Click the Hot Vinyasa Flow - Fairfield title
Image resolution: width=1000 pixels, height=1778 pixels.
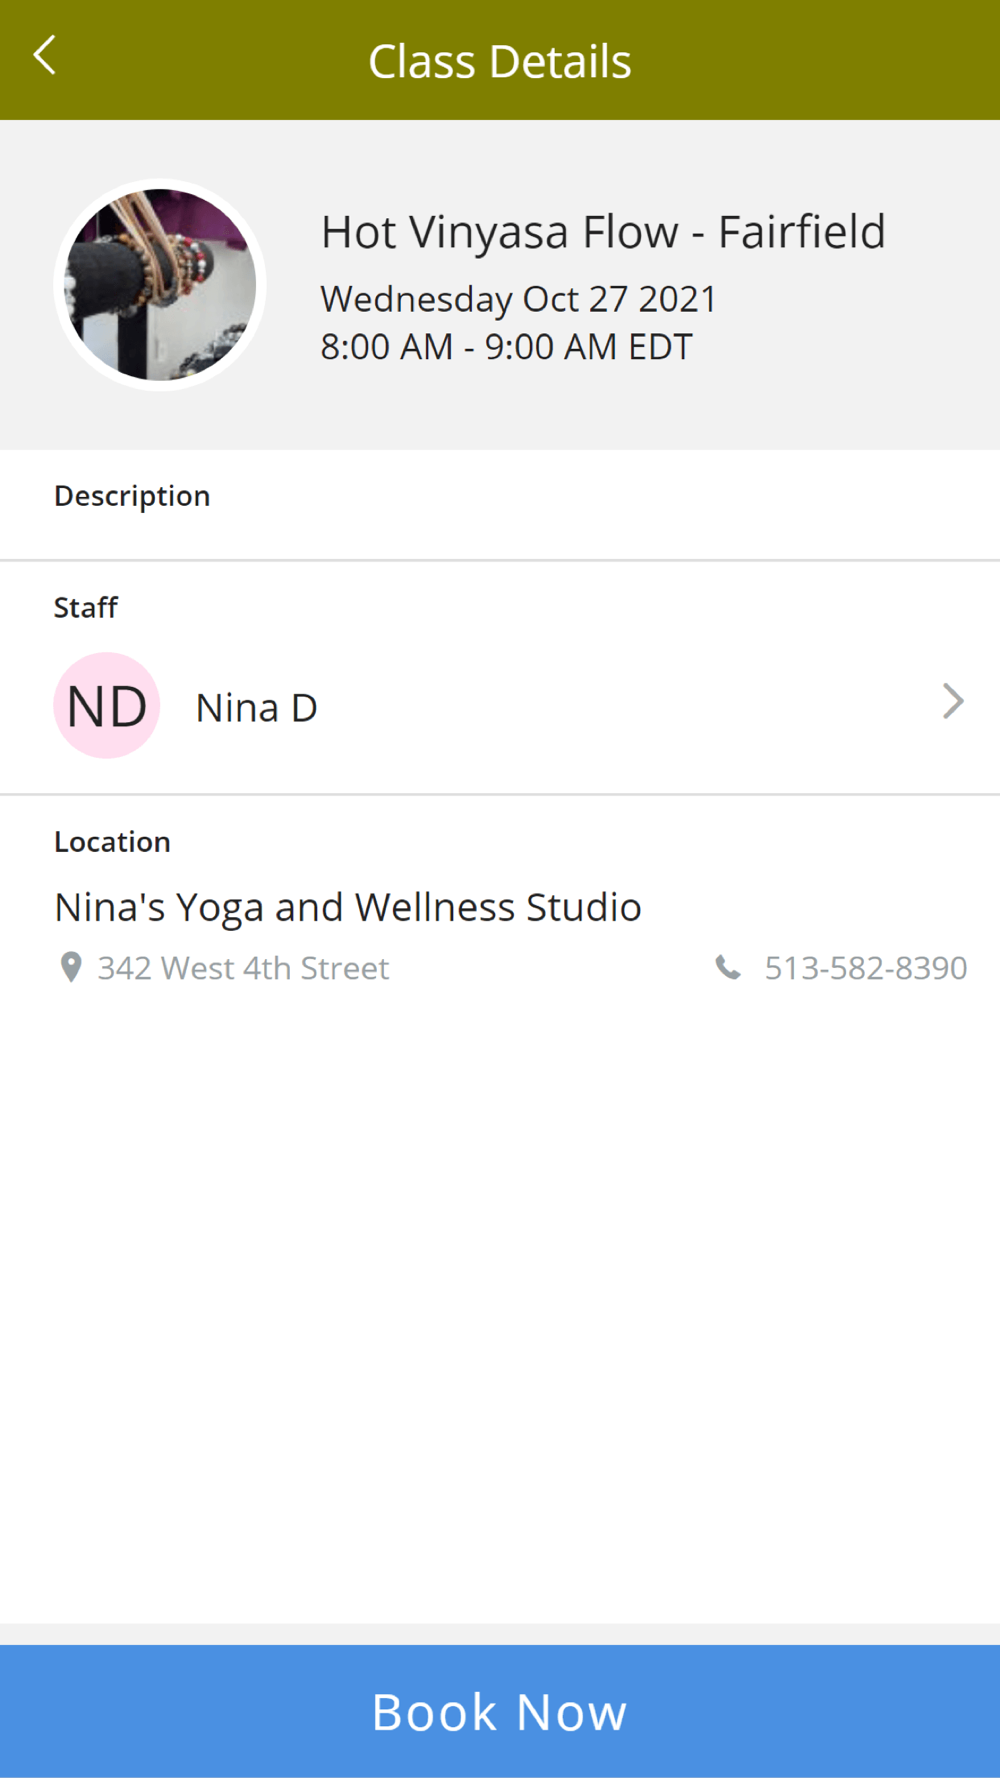coord(603,232)
